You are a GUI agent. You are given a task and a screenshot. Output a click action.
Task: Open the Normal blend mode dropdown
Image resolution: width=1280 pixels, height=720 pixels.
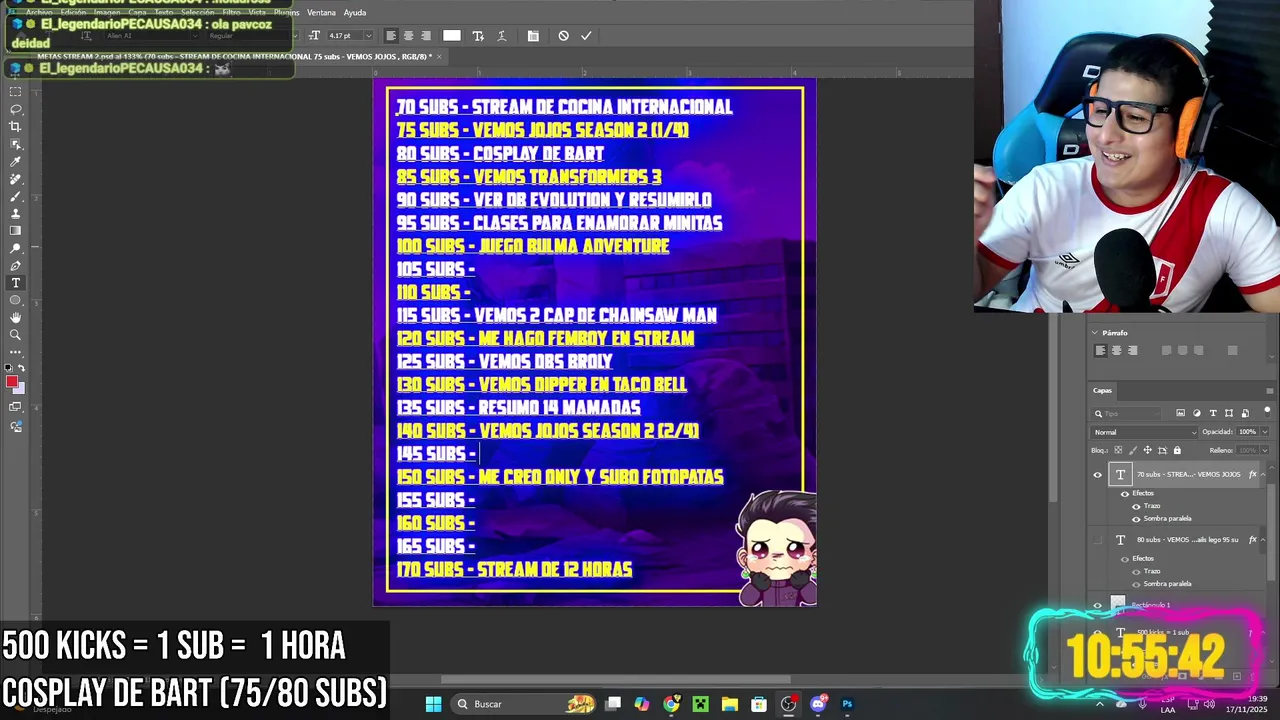(1144, 432)
